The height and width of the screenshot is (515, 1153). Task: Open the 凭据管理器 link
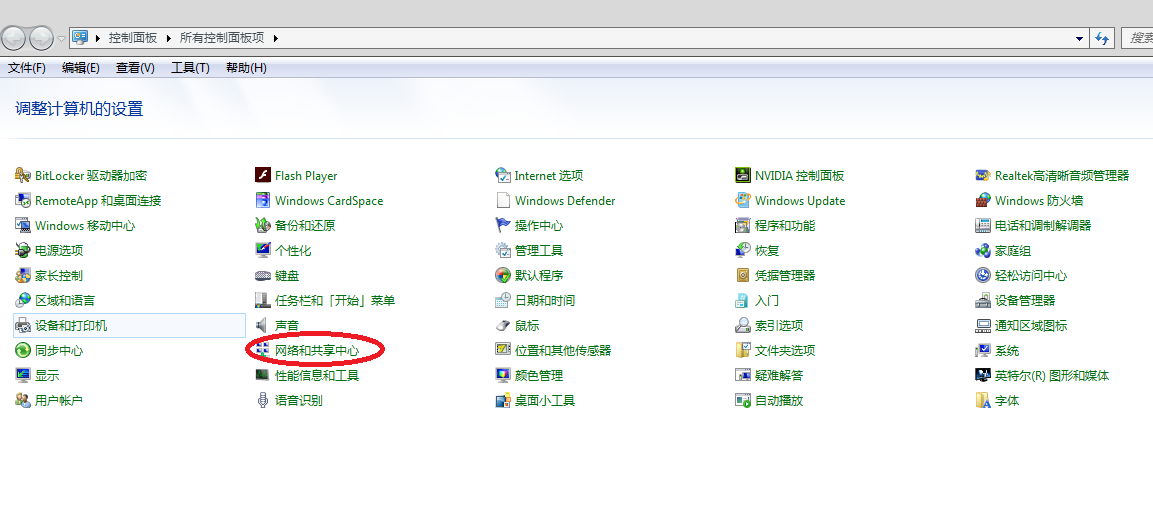point(785,275)
